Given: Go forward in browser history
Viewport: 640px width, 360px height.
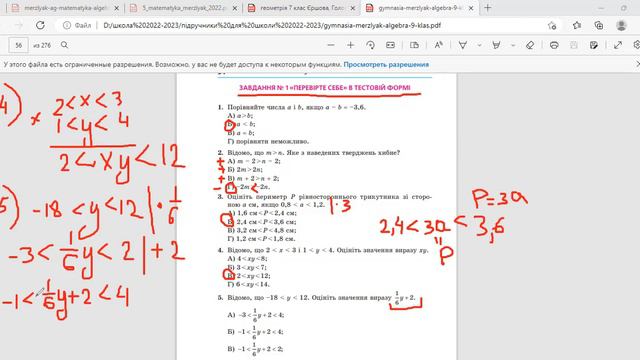Looking at the screenshot, I should (x=19, y=25).
